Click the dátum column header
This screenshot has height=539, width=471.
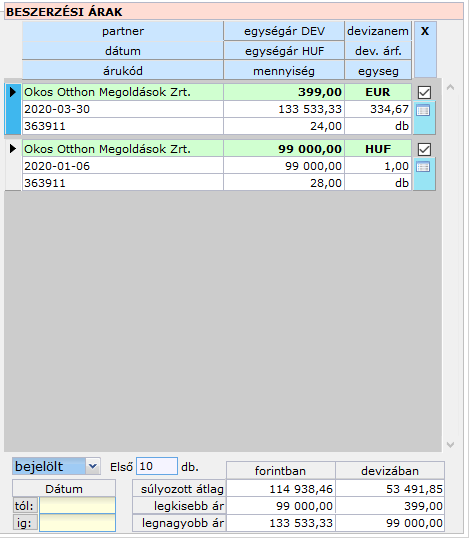tap(123, 51)
